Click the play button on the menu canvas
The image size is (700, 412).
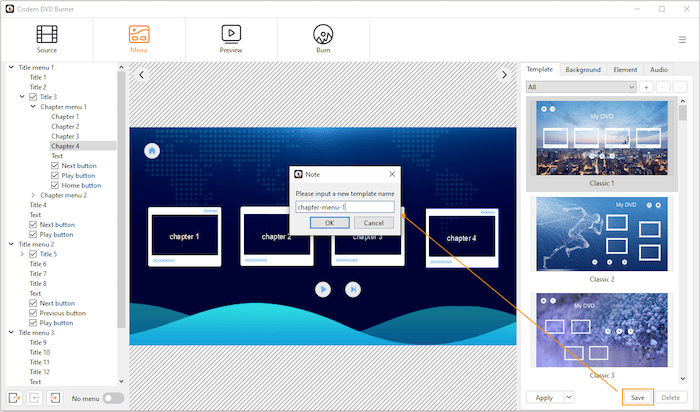point(323,289)
